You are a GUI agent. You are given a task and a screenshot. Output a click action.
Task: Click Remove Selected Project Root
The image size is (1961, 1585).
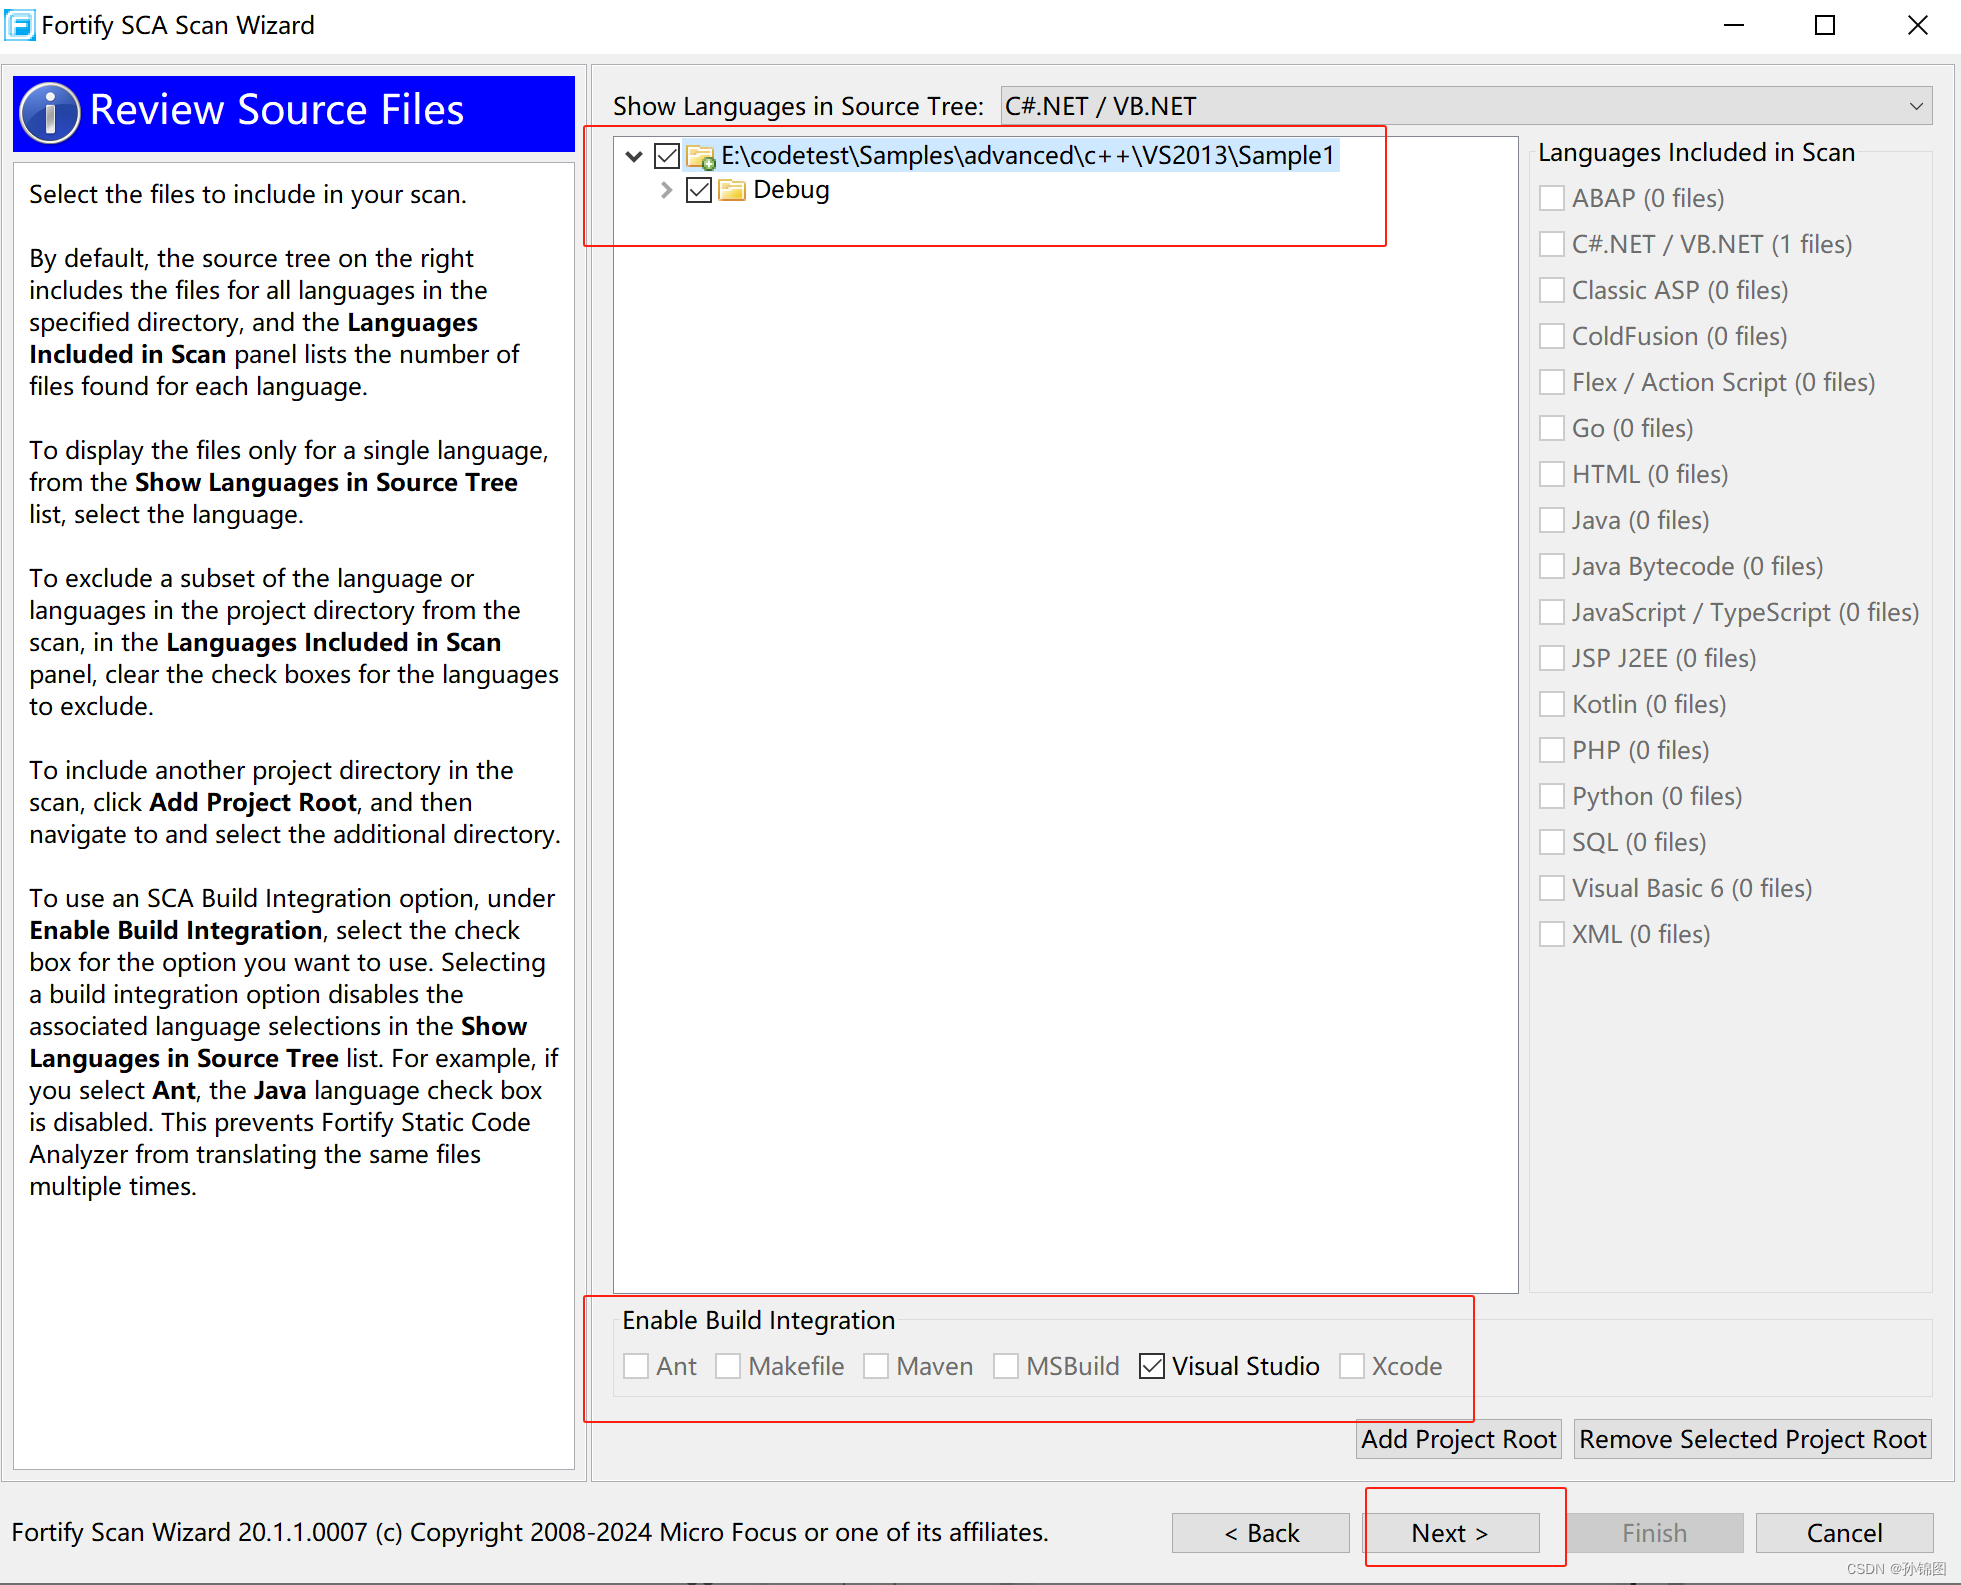tap(1752, 1439)
